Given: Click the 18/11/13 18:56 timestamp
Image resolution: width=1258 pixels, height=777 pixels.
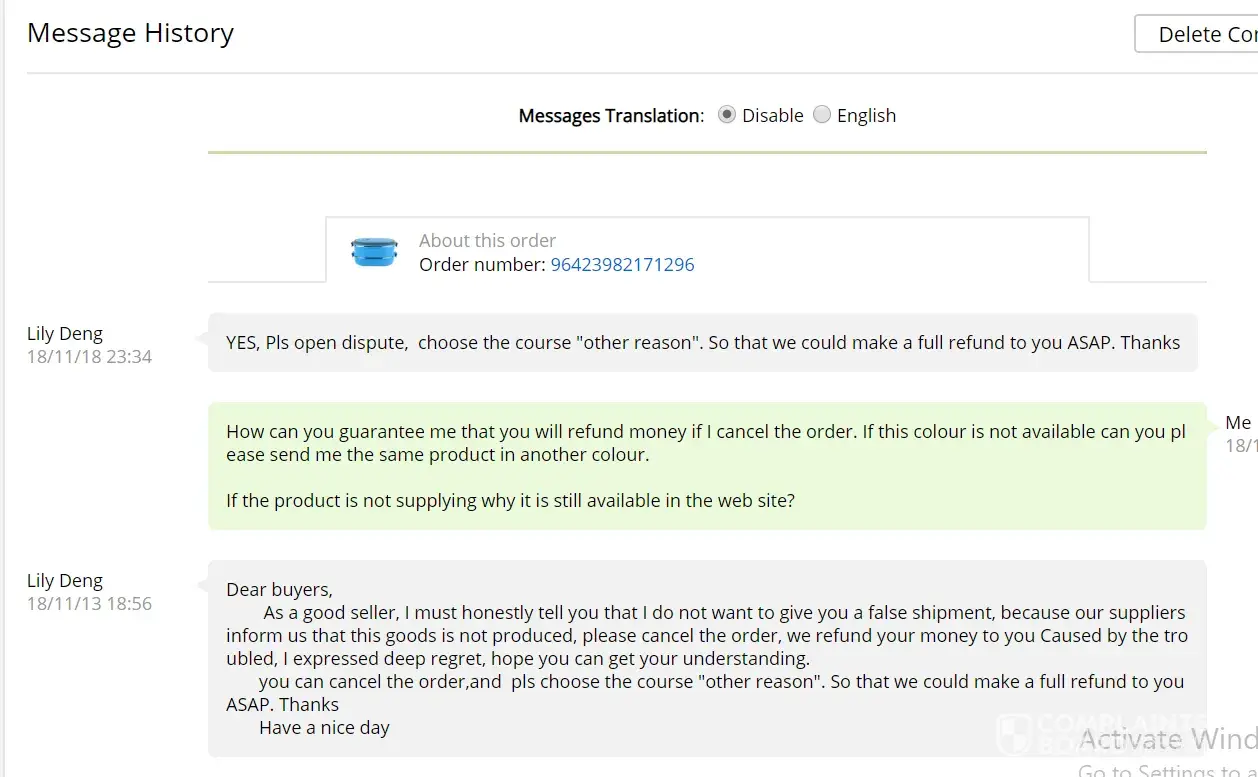Looking at the screenshot, I should 89,604.
